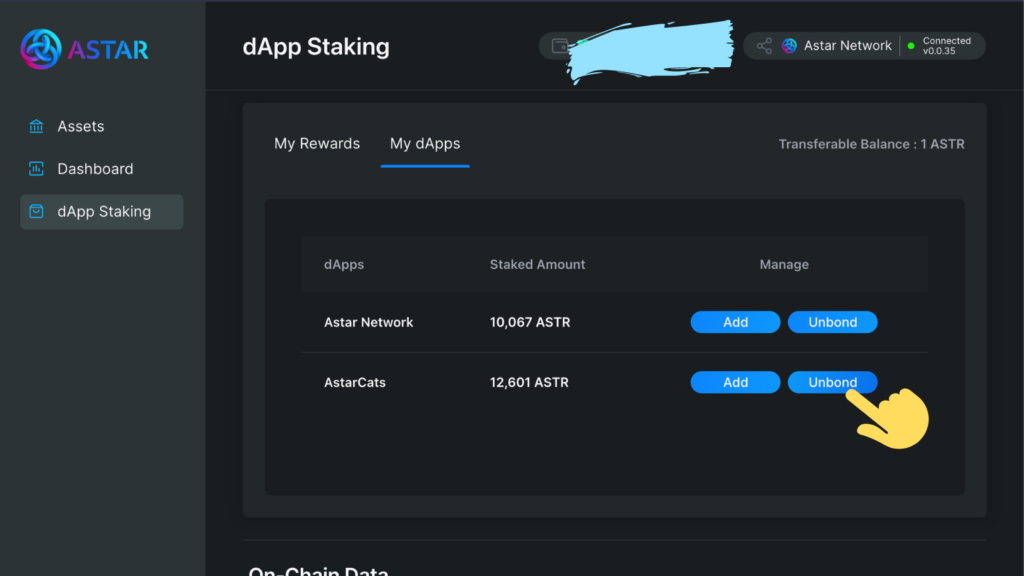Click the Assets bank icon
Viewport: 1024px width, 576px height.
(36, 126)
